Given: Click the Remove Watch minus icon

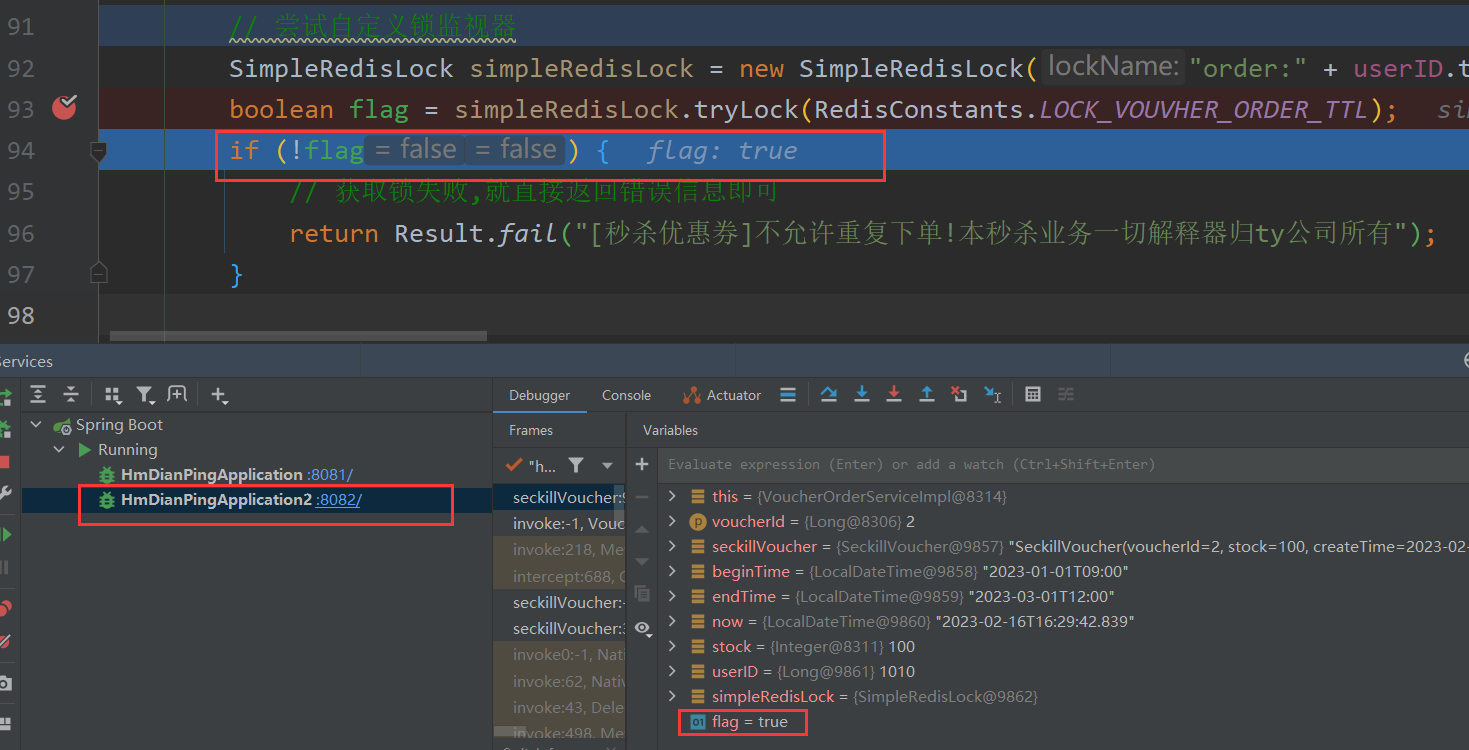Looking at the screenshot, I should [642, 497].
